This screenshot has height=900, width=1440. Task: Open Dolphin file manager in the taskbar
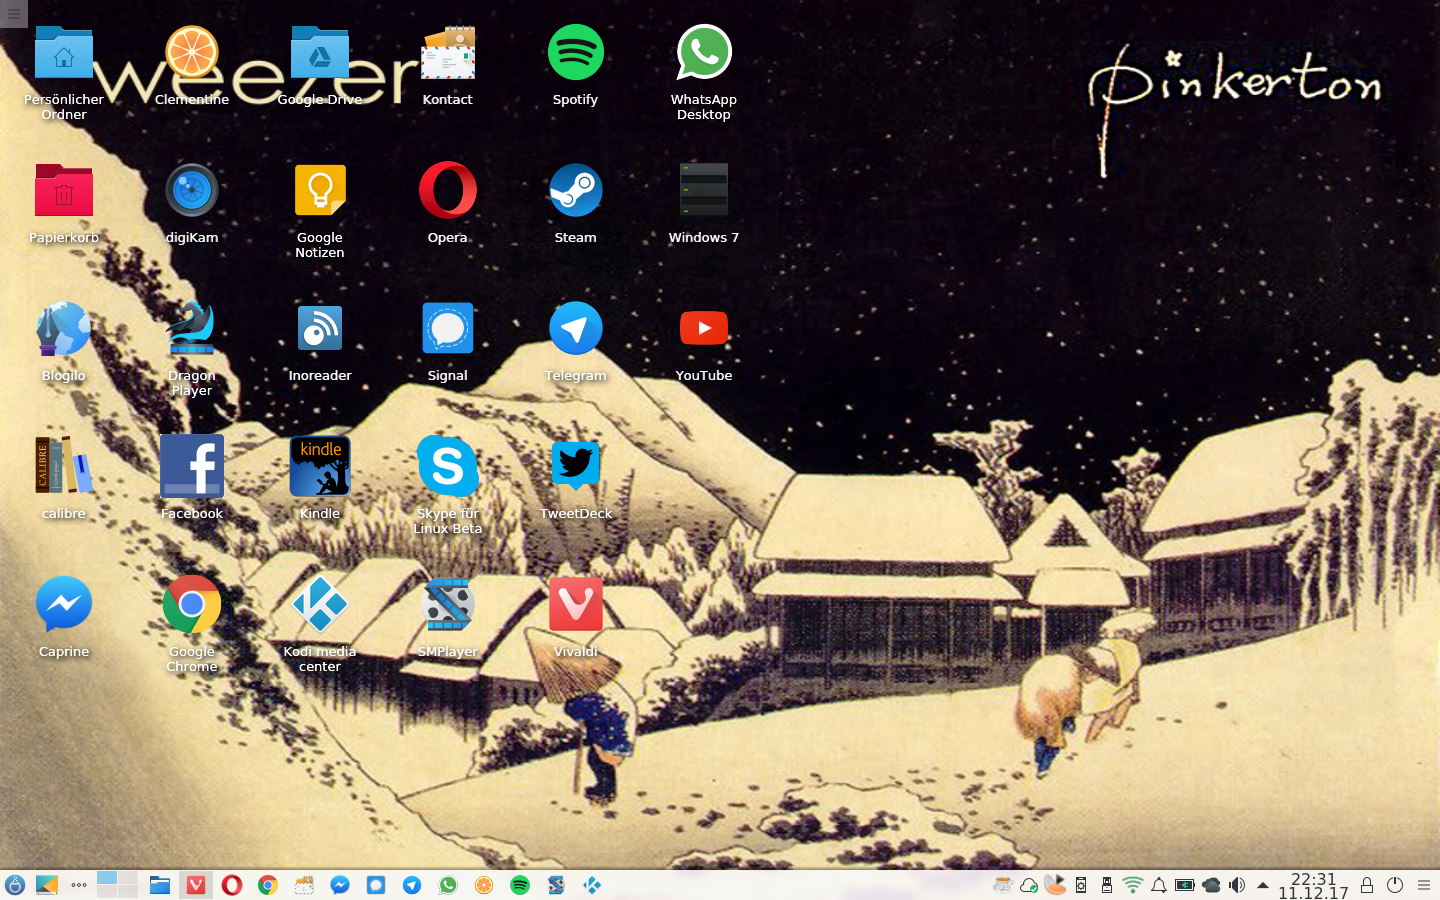click(x=160, y=885)
